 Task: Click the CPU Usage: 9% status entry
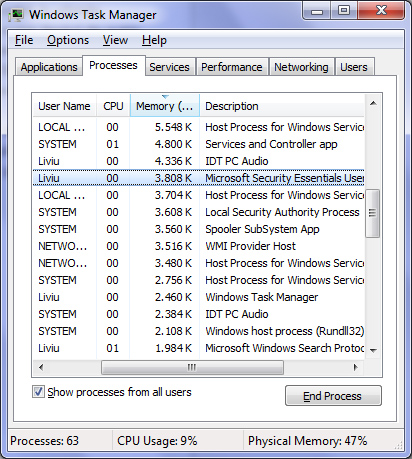point(157,441)
